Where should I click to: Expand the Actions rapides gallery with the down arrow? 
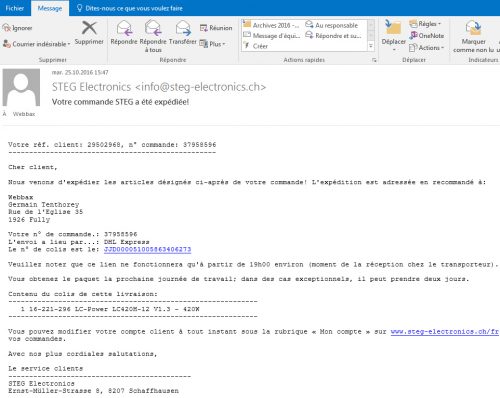(371, 46)
